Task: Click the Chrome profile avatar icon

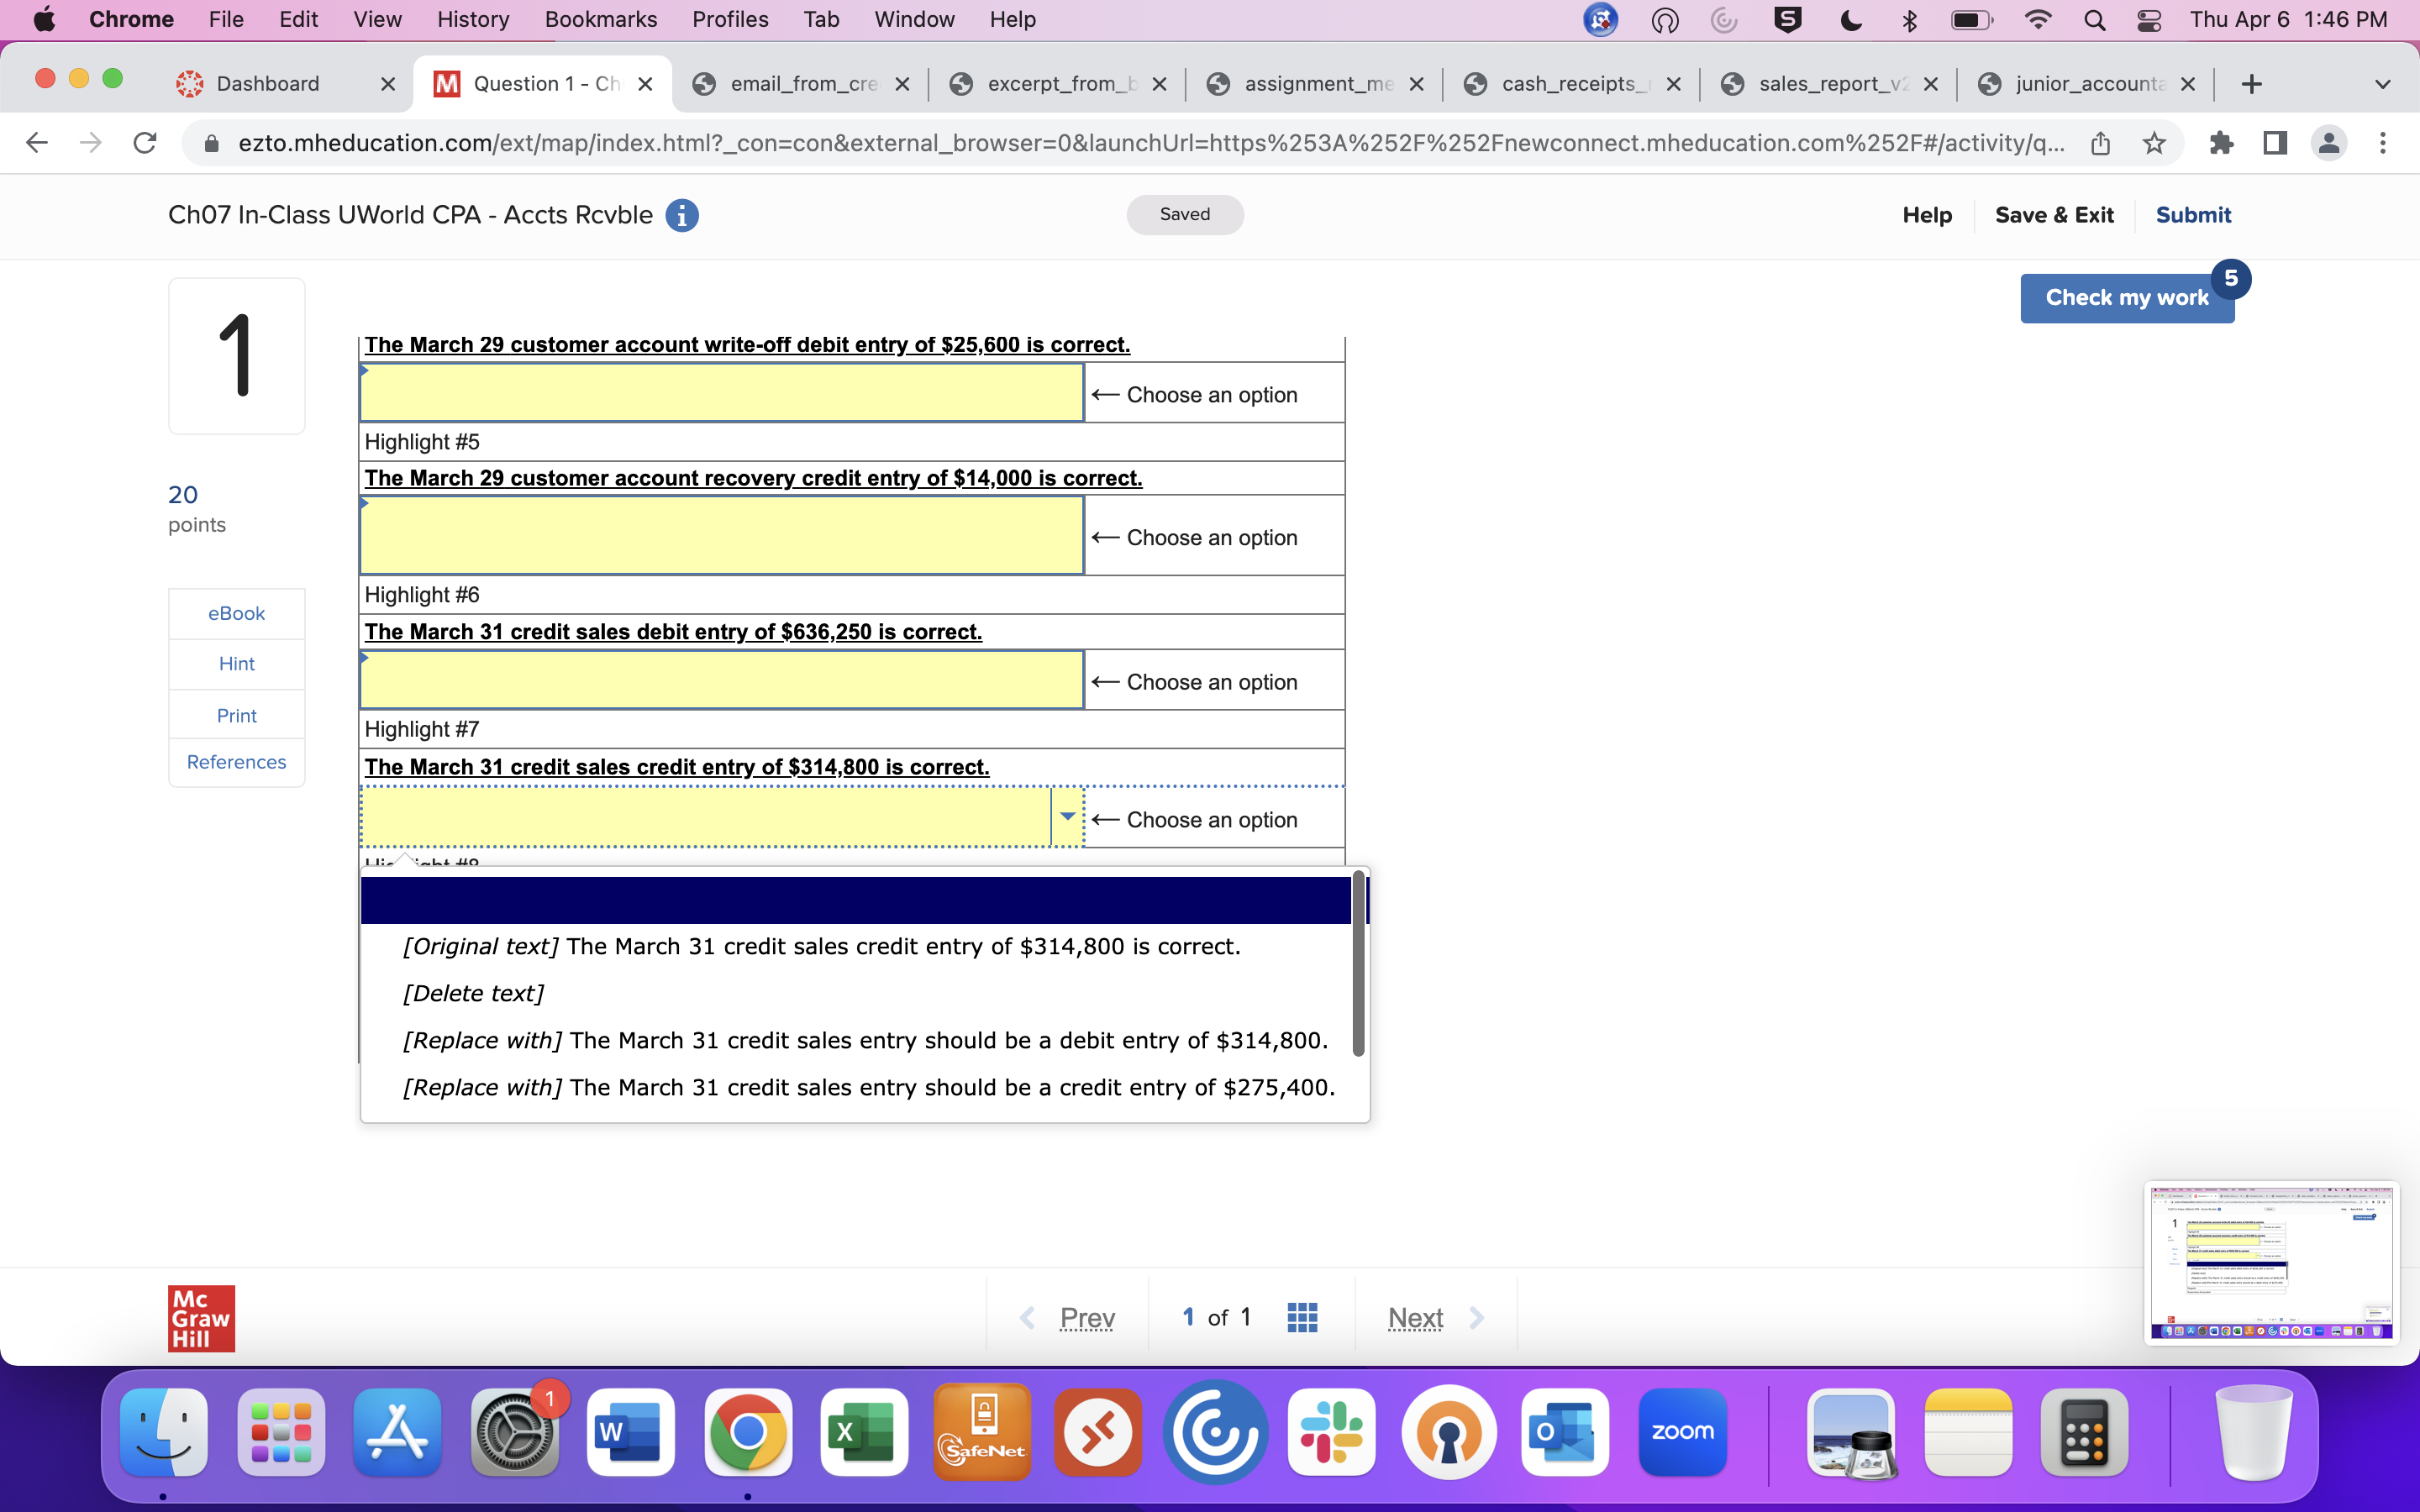Action: [2329, 143]
